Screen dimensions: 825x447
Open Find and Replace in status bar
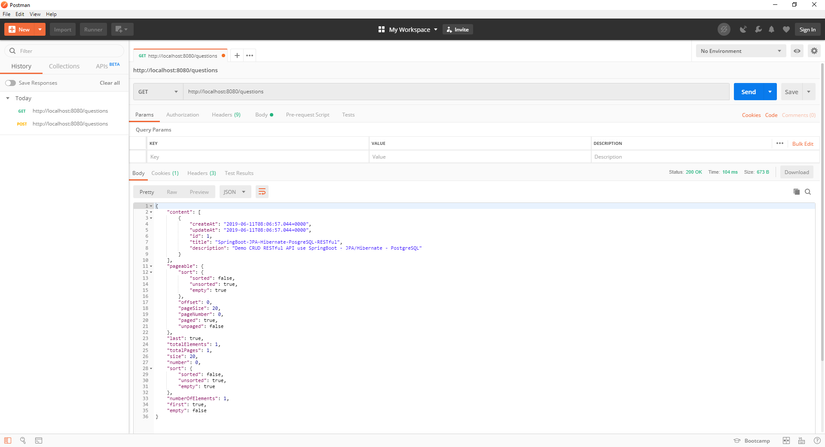(23, 441)
